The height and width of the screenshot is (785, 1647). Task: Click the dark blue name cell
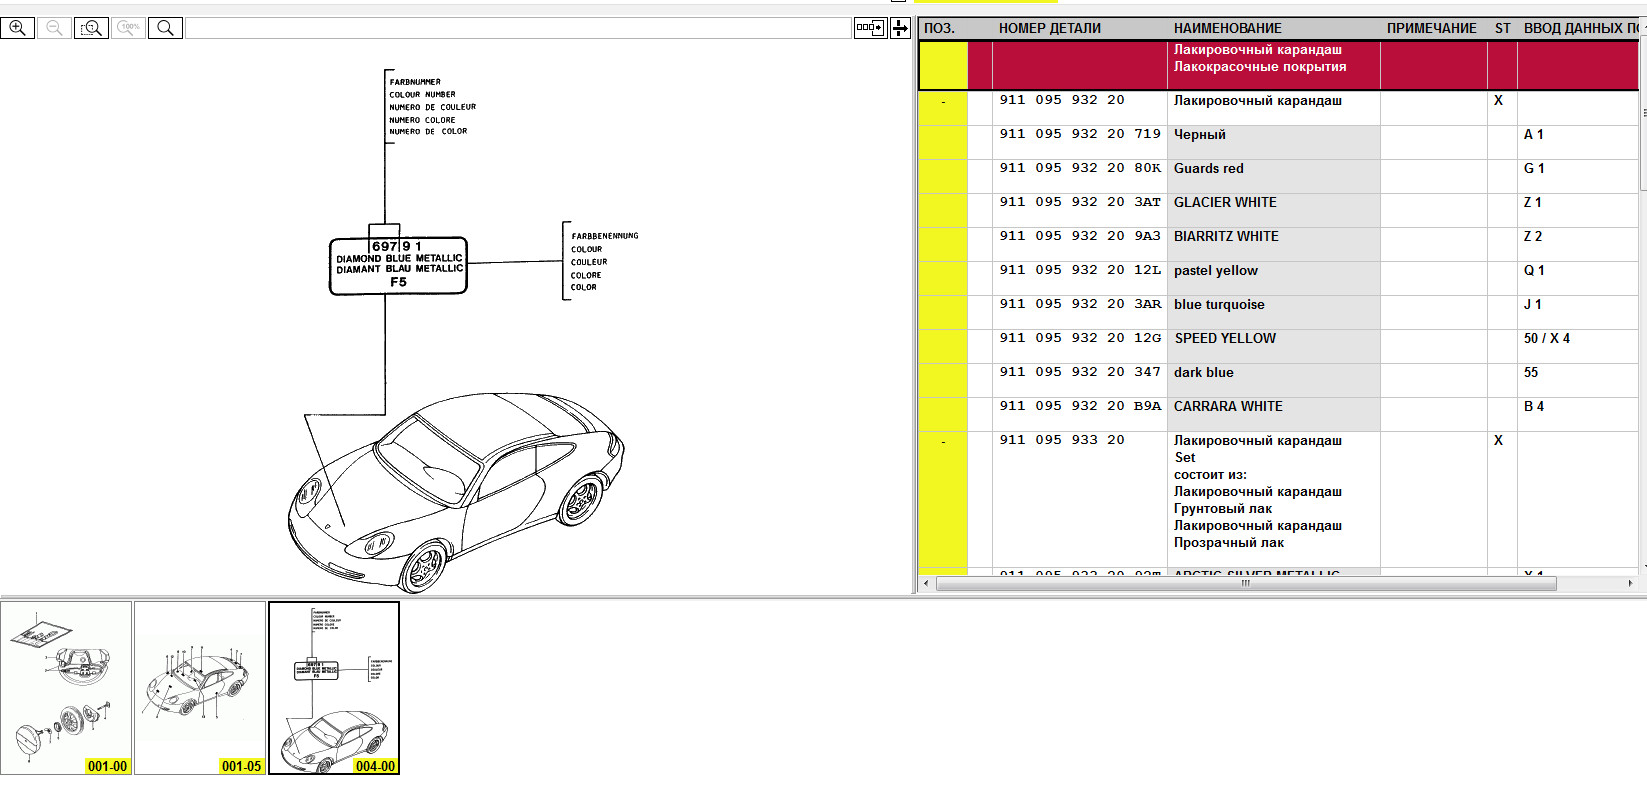point(1274,381)
